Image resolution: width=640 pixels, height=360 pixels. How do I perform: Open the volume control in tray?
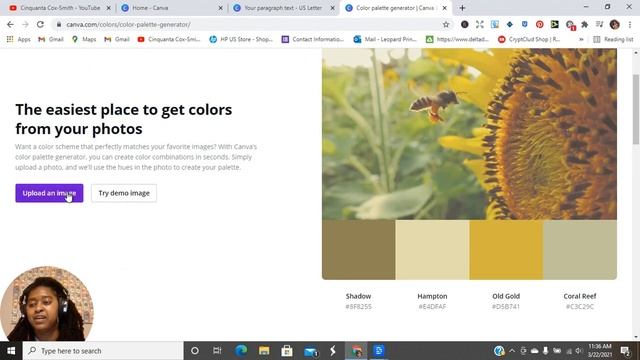tap(579, 351)
